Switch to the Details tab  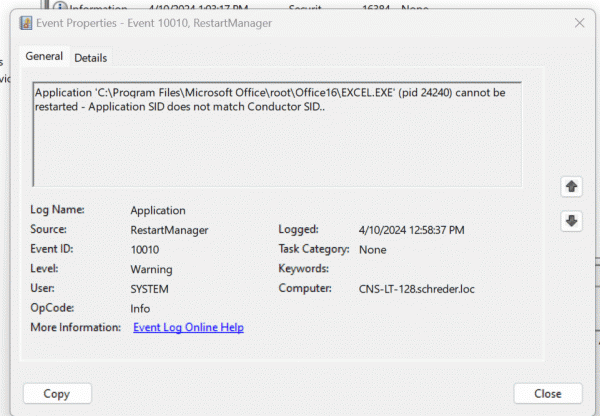pos(91,58)
